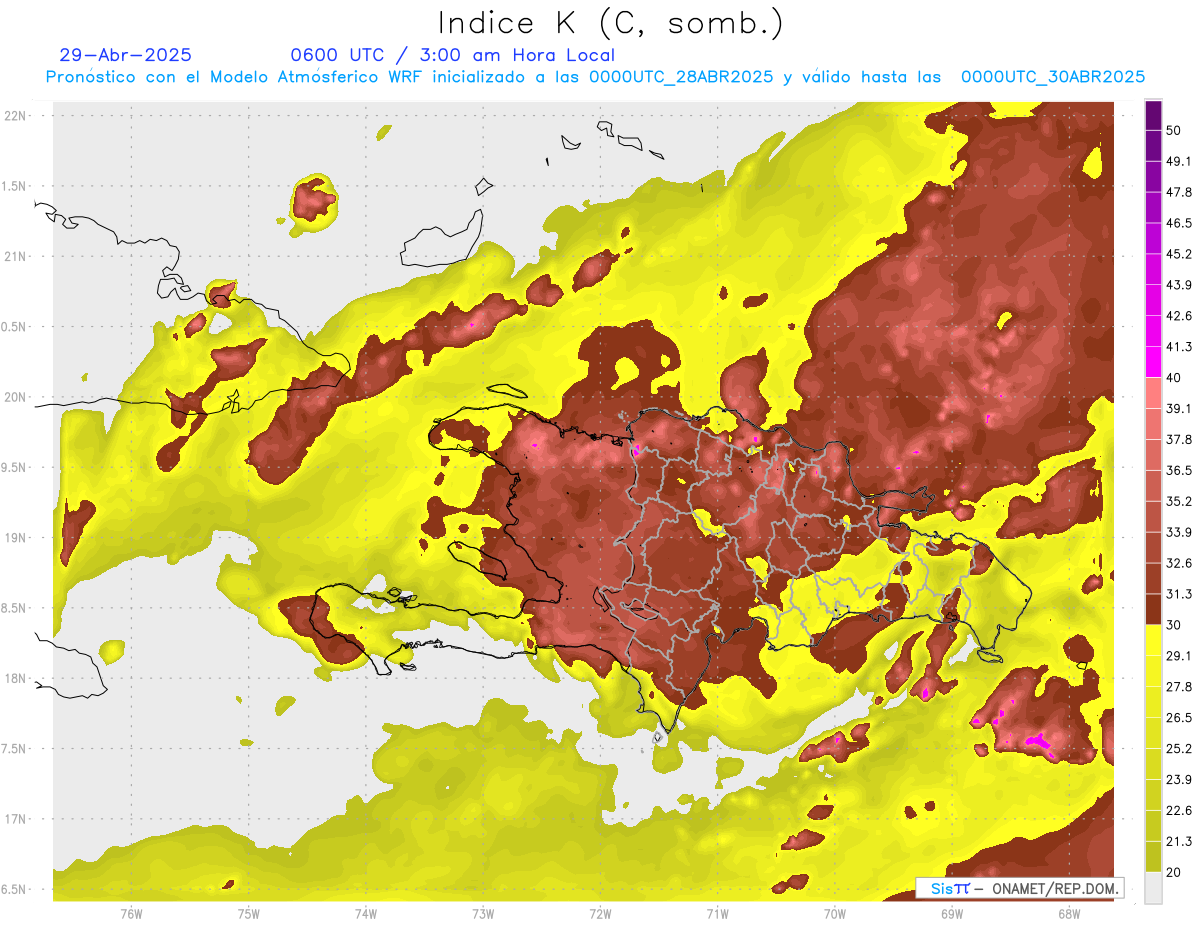The width and height of the screenshot is (1200, 927).
Task: Click the colorbar value '21.3'
Action: click(1179, 841)
